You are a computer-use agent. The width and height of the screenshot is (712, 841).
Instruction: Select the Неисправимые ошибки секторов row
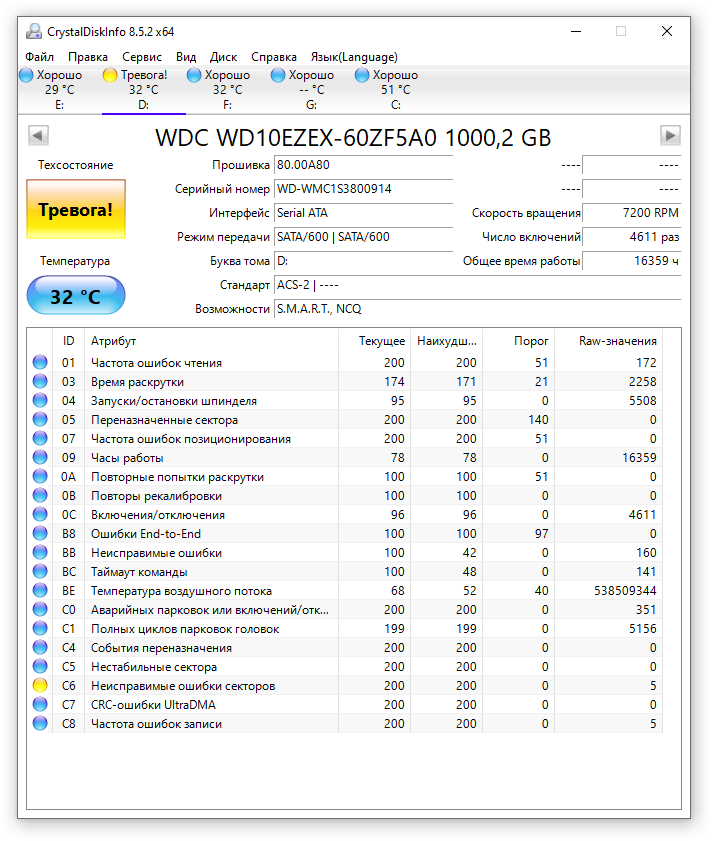click(x=345, y=685)
